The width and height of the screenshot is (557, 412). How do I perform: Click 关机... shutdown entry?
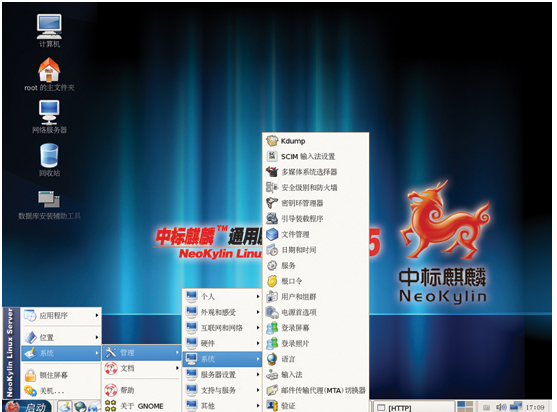(x=61, y=391)
